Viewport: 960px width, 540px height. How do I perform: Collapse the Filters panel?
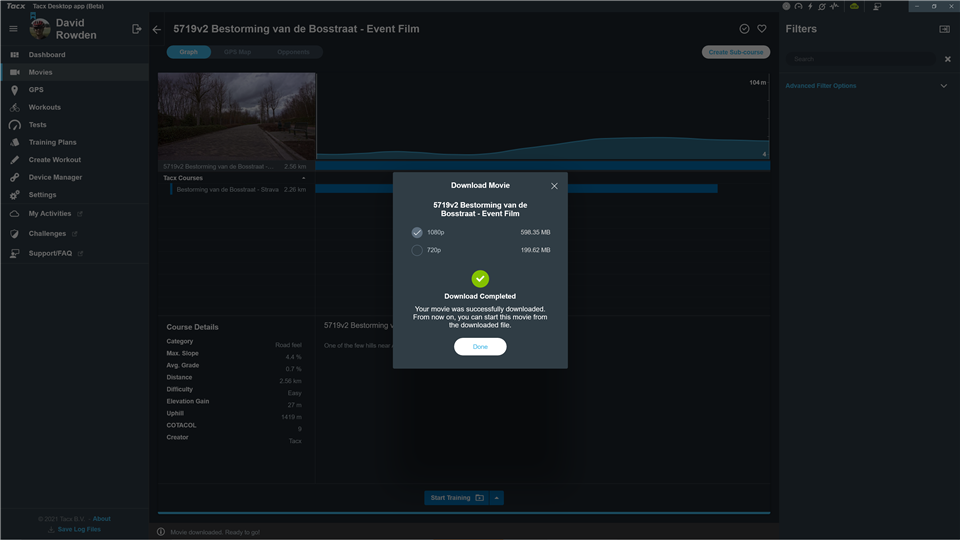(x=945, y=29)
